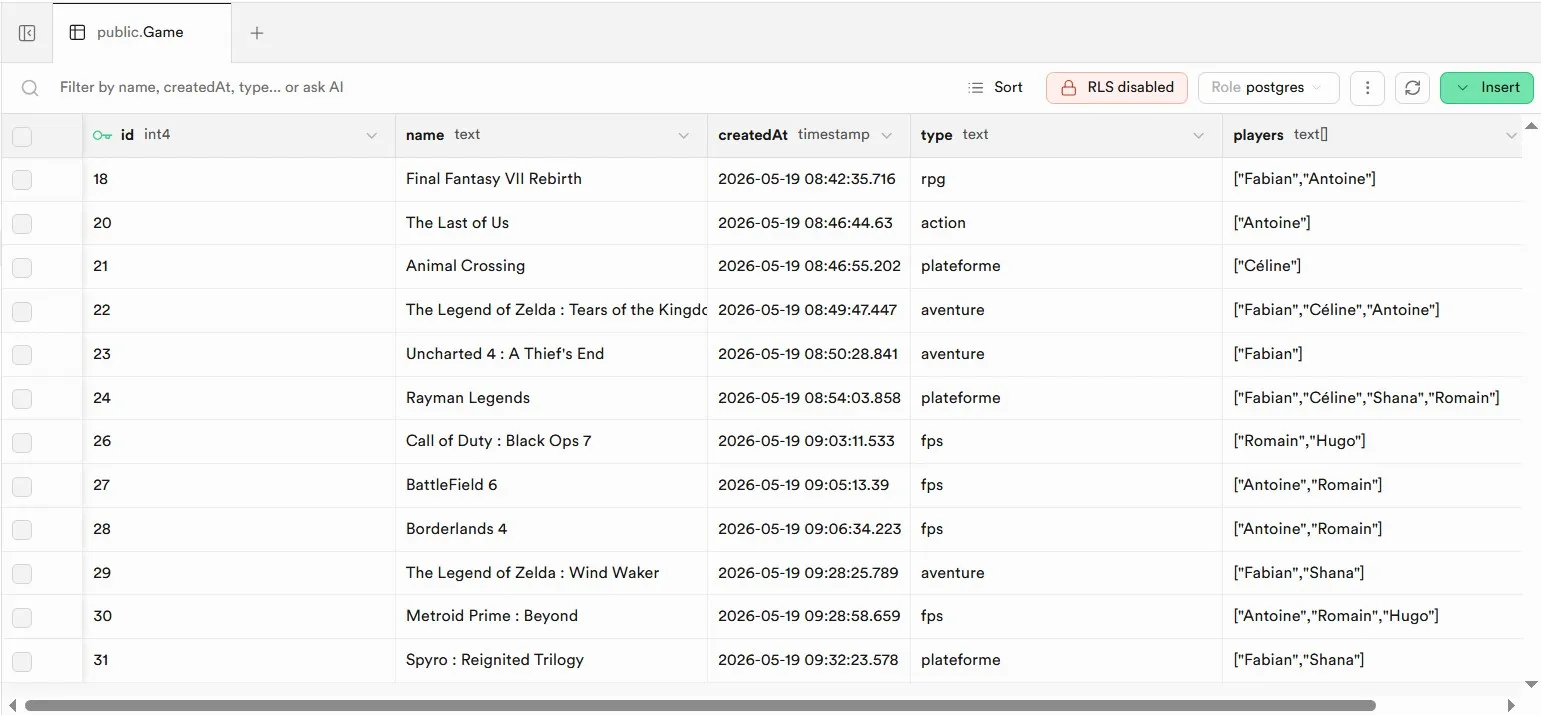Click the Animal Crossing name cell
This screenshot has width=1541, height=715.
(551, 266)
